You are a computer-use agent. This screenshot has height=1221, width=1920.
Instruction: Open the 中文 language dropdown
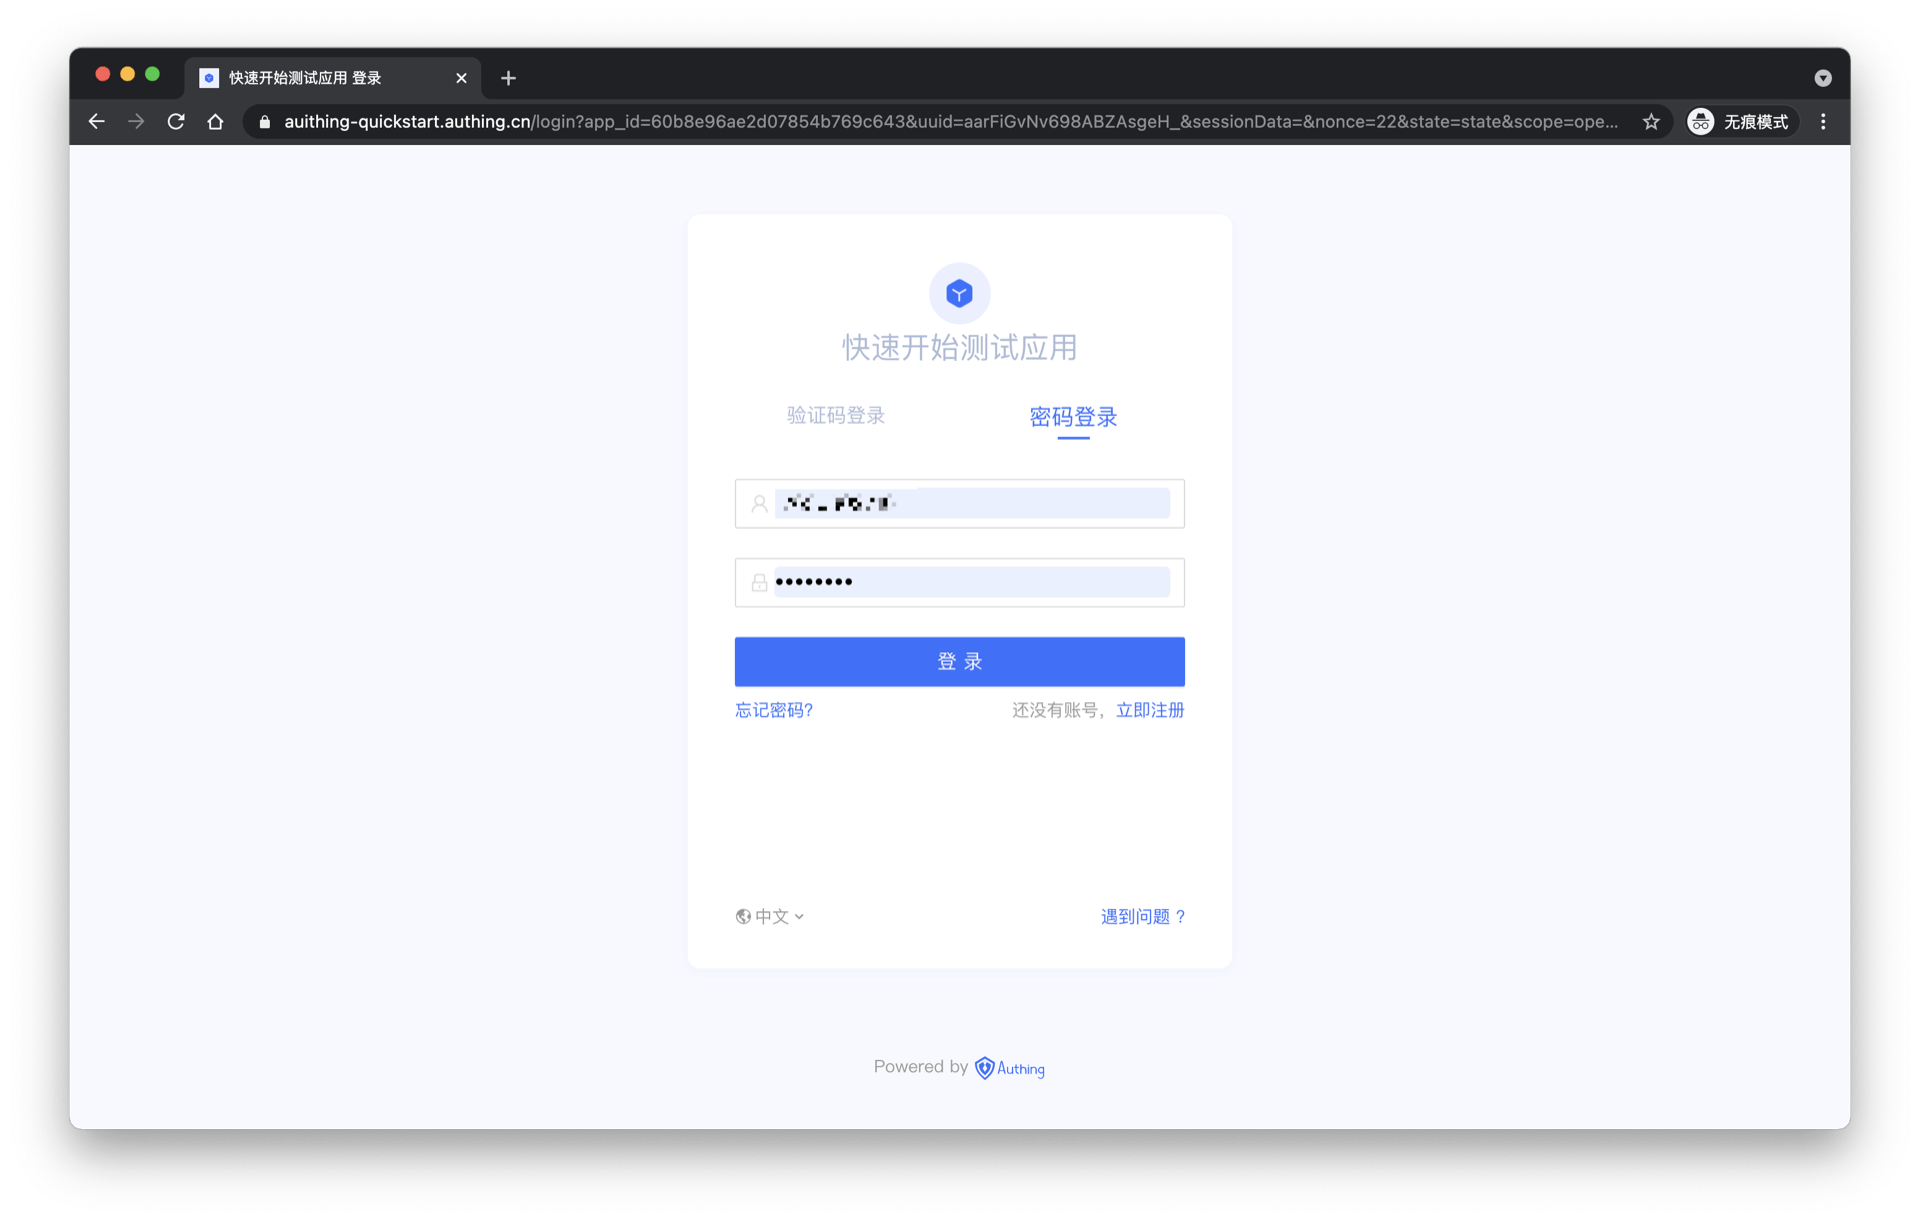click(x=770, y=916)
